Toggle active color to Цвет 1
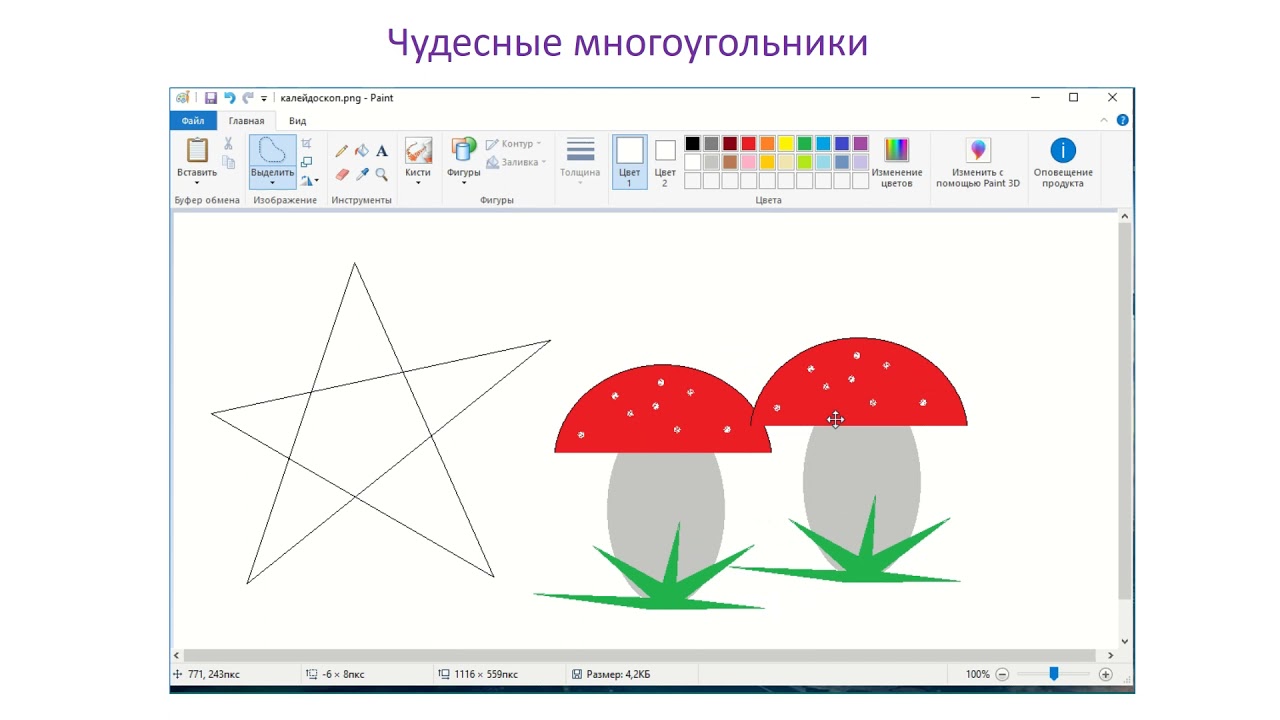This screenshot has width=1280, height=720. pos(629,161)
